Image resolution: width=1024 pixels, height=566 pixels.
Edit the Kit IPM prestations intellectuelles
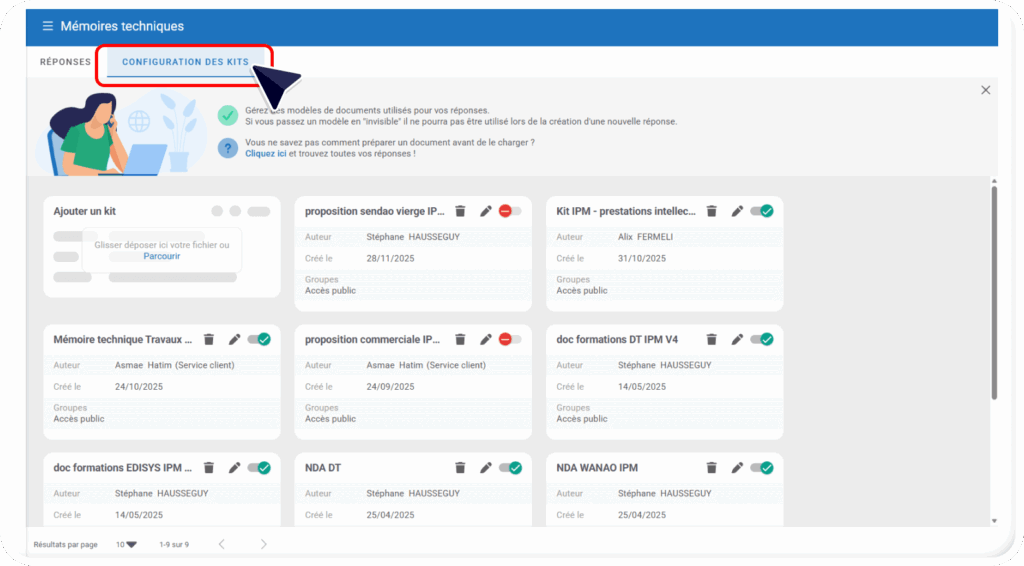(x=737, y=211)
